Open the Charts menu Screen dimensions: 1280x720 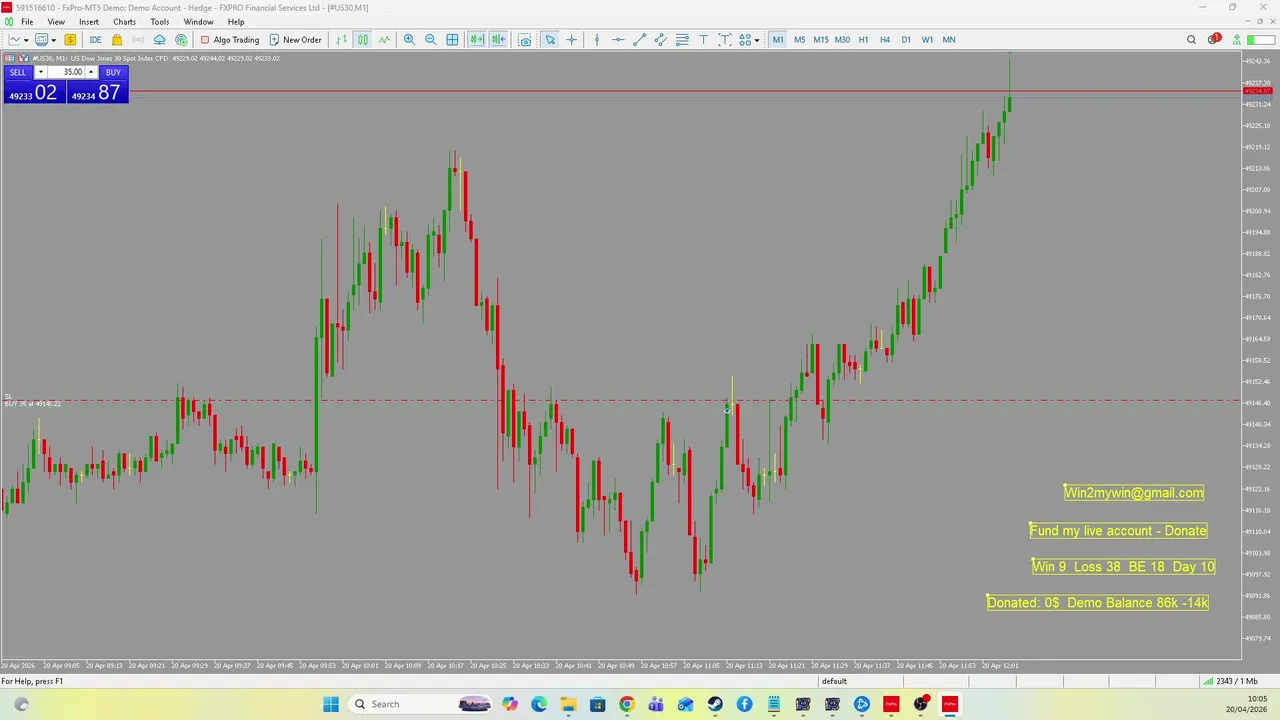pyautogui.click(x=124, y=22)
